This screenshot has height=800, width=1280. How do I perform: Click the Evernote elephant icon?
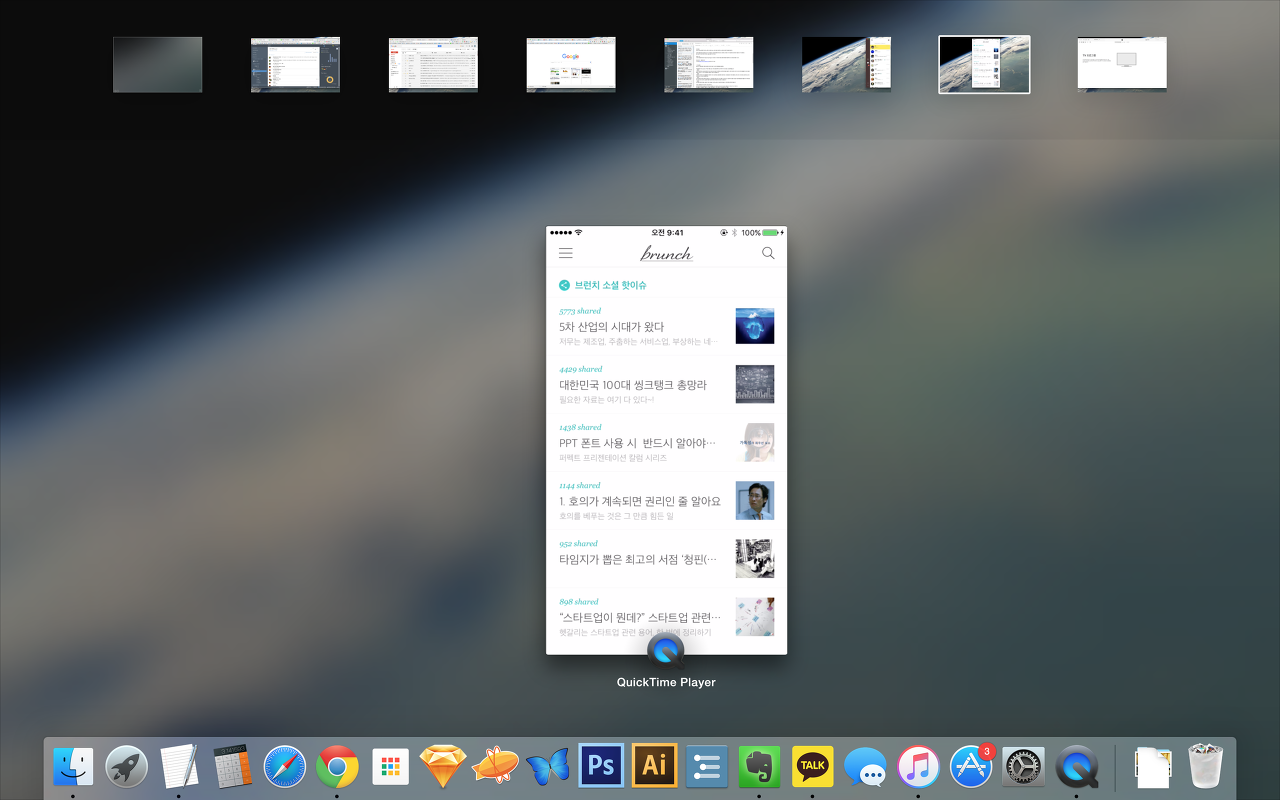(759, 767)
